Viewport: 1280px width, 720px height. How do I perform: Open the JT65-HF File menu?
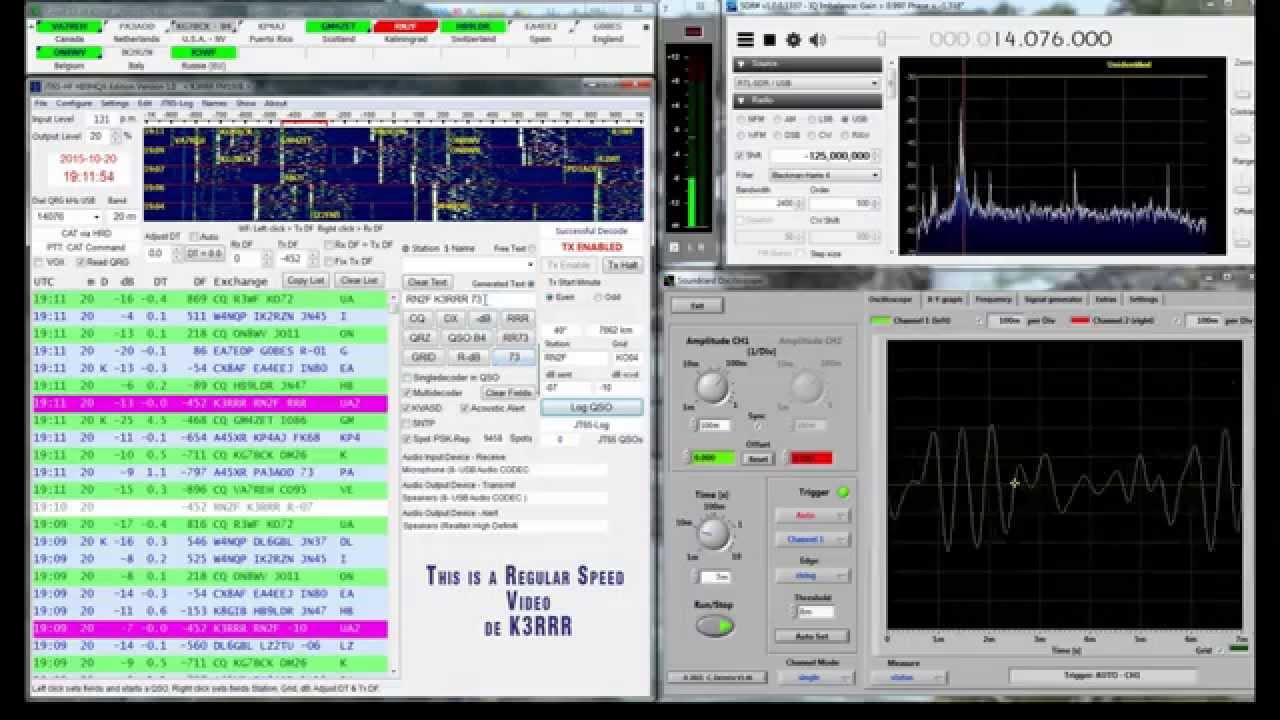point(41,103)
